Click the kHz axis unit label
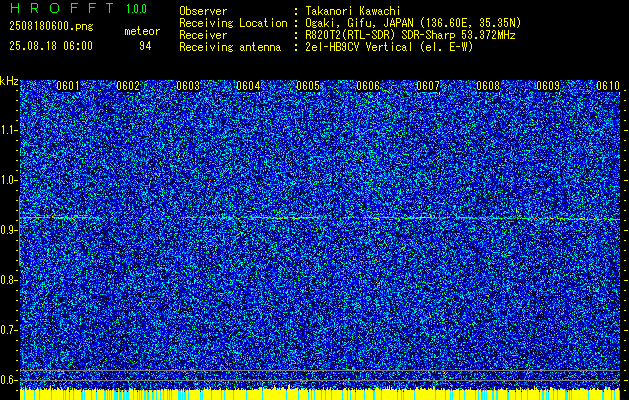This screenshot has height=400, width=629. pos(9,81)
